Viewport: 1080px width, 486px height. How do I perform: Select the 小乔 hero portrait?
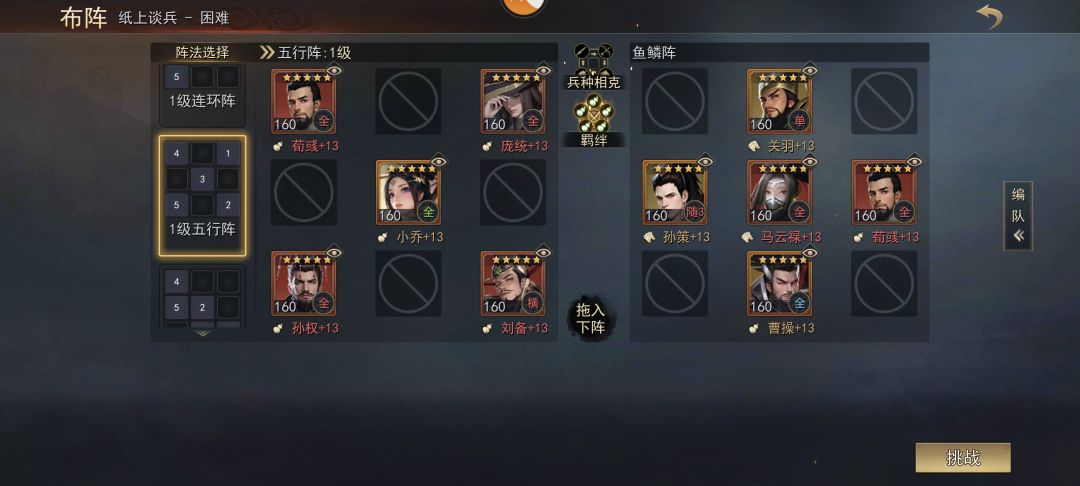[408, 193]
